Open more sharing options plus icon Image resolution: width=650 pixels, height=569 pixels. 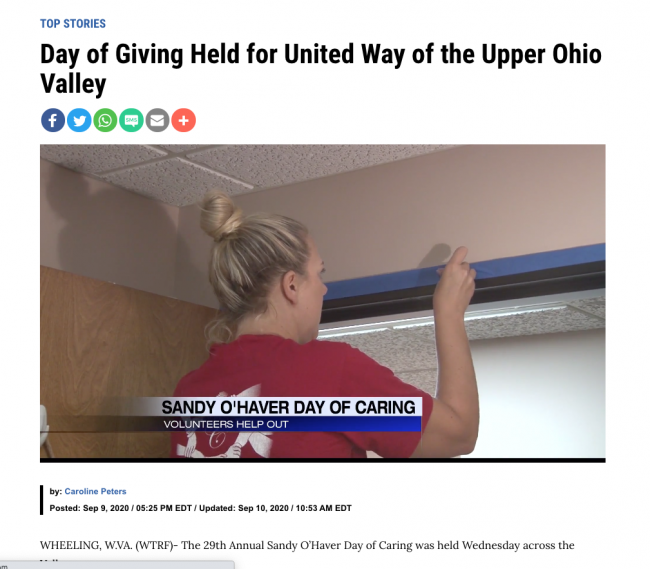pos(183,120)
